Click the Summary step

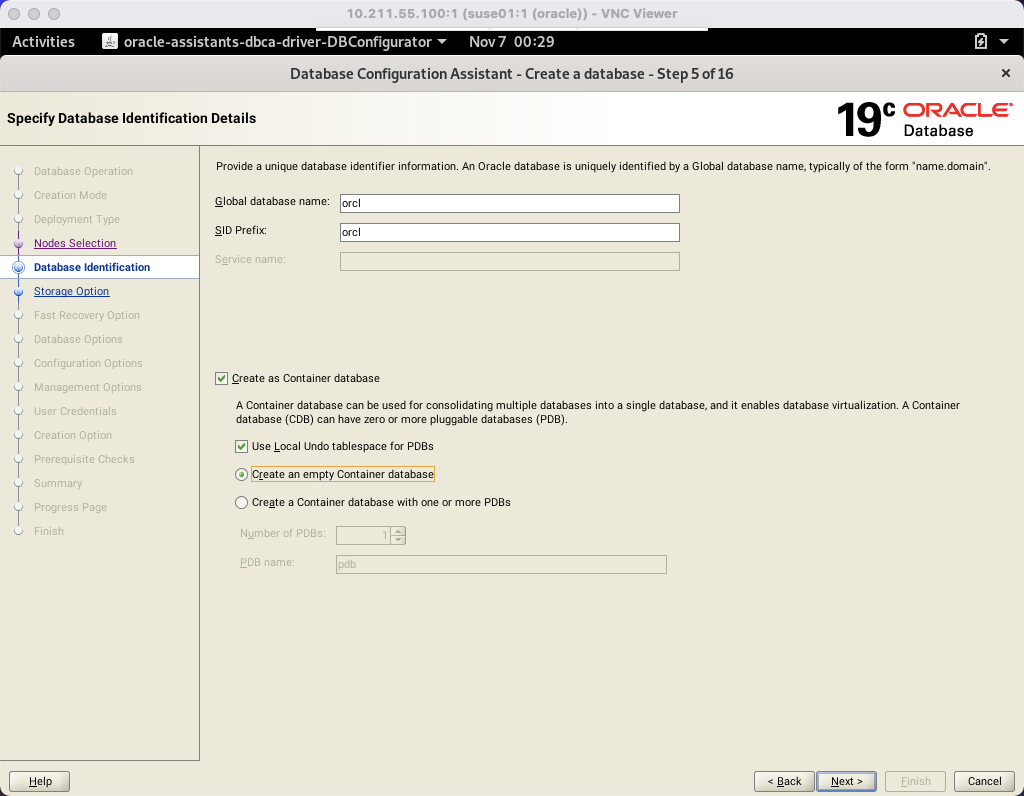(57, 483)
